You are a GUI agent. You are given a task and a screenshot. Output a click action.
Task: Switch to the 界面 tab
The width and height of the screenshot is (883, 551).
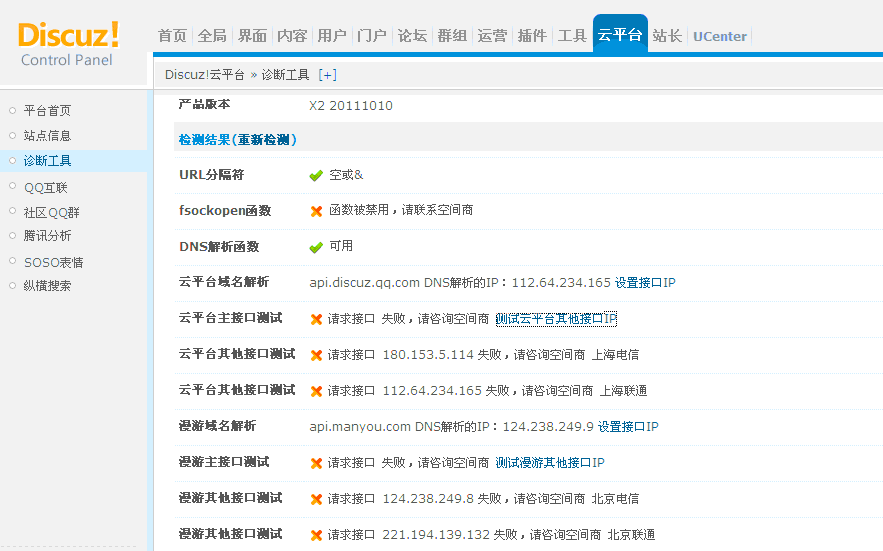[252, 36]
